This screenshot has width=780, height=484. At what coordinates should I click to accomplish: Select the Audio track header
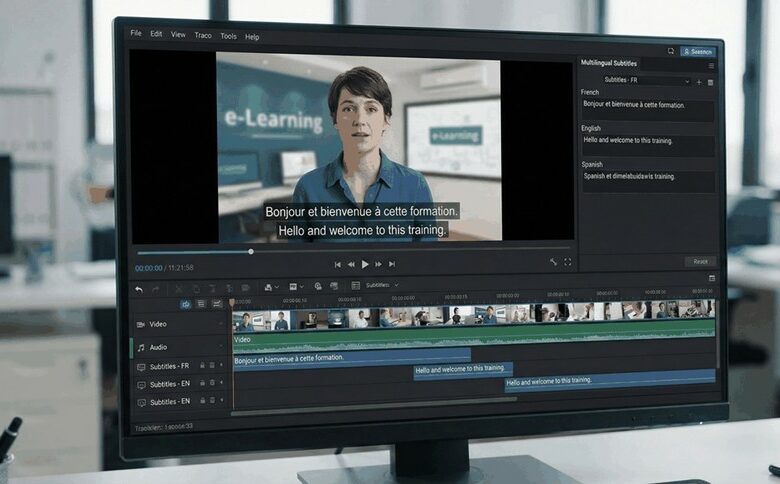point(180,347)
